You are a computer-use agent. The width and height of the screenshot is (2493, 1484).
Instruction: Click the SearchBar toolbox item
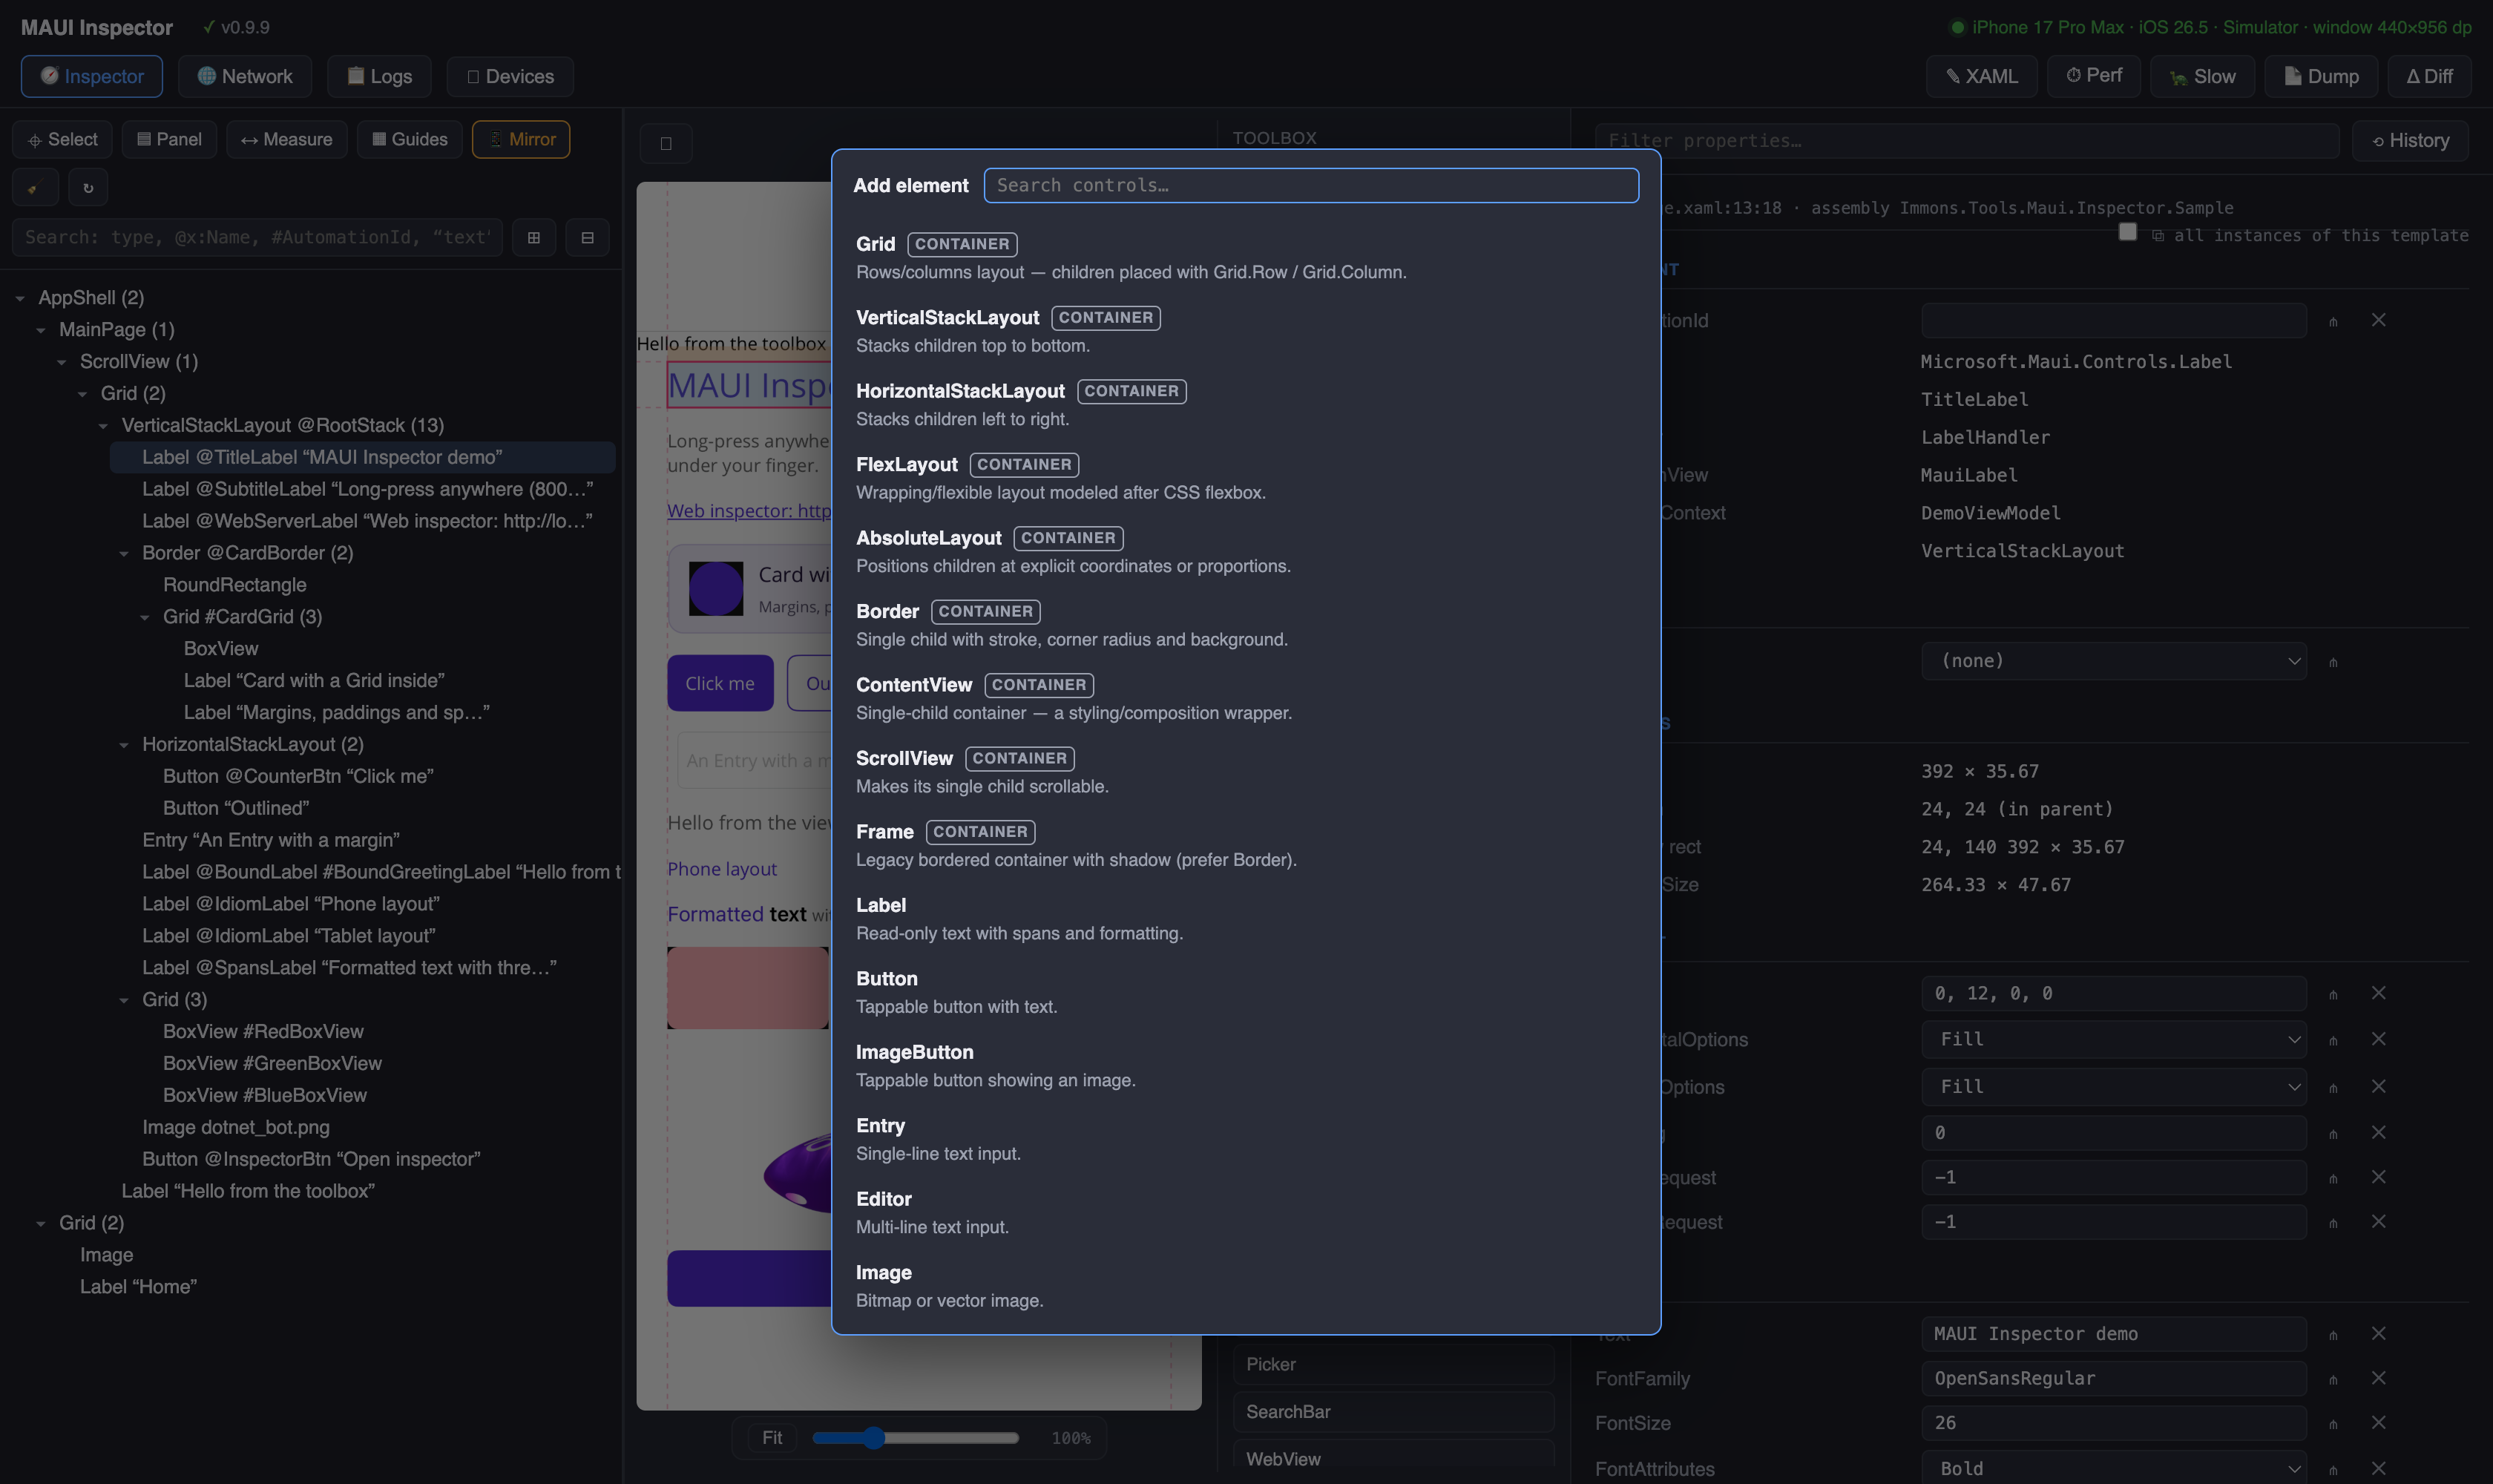tap(1394, 1412)
